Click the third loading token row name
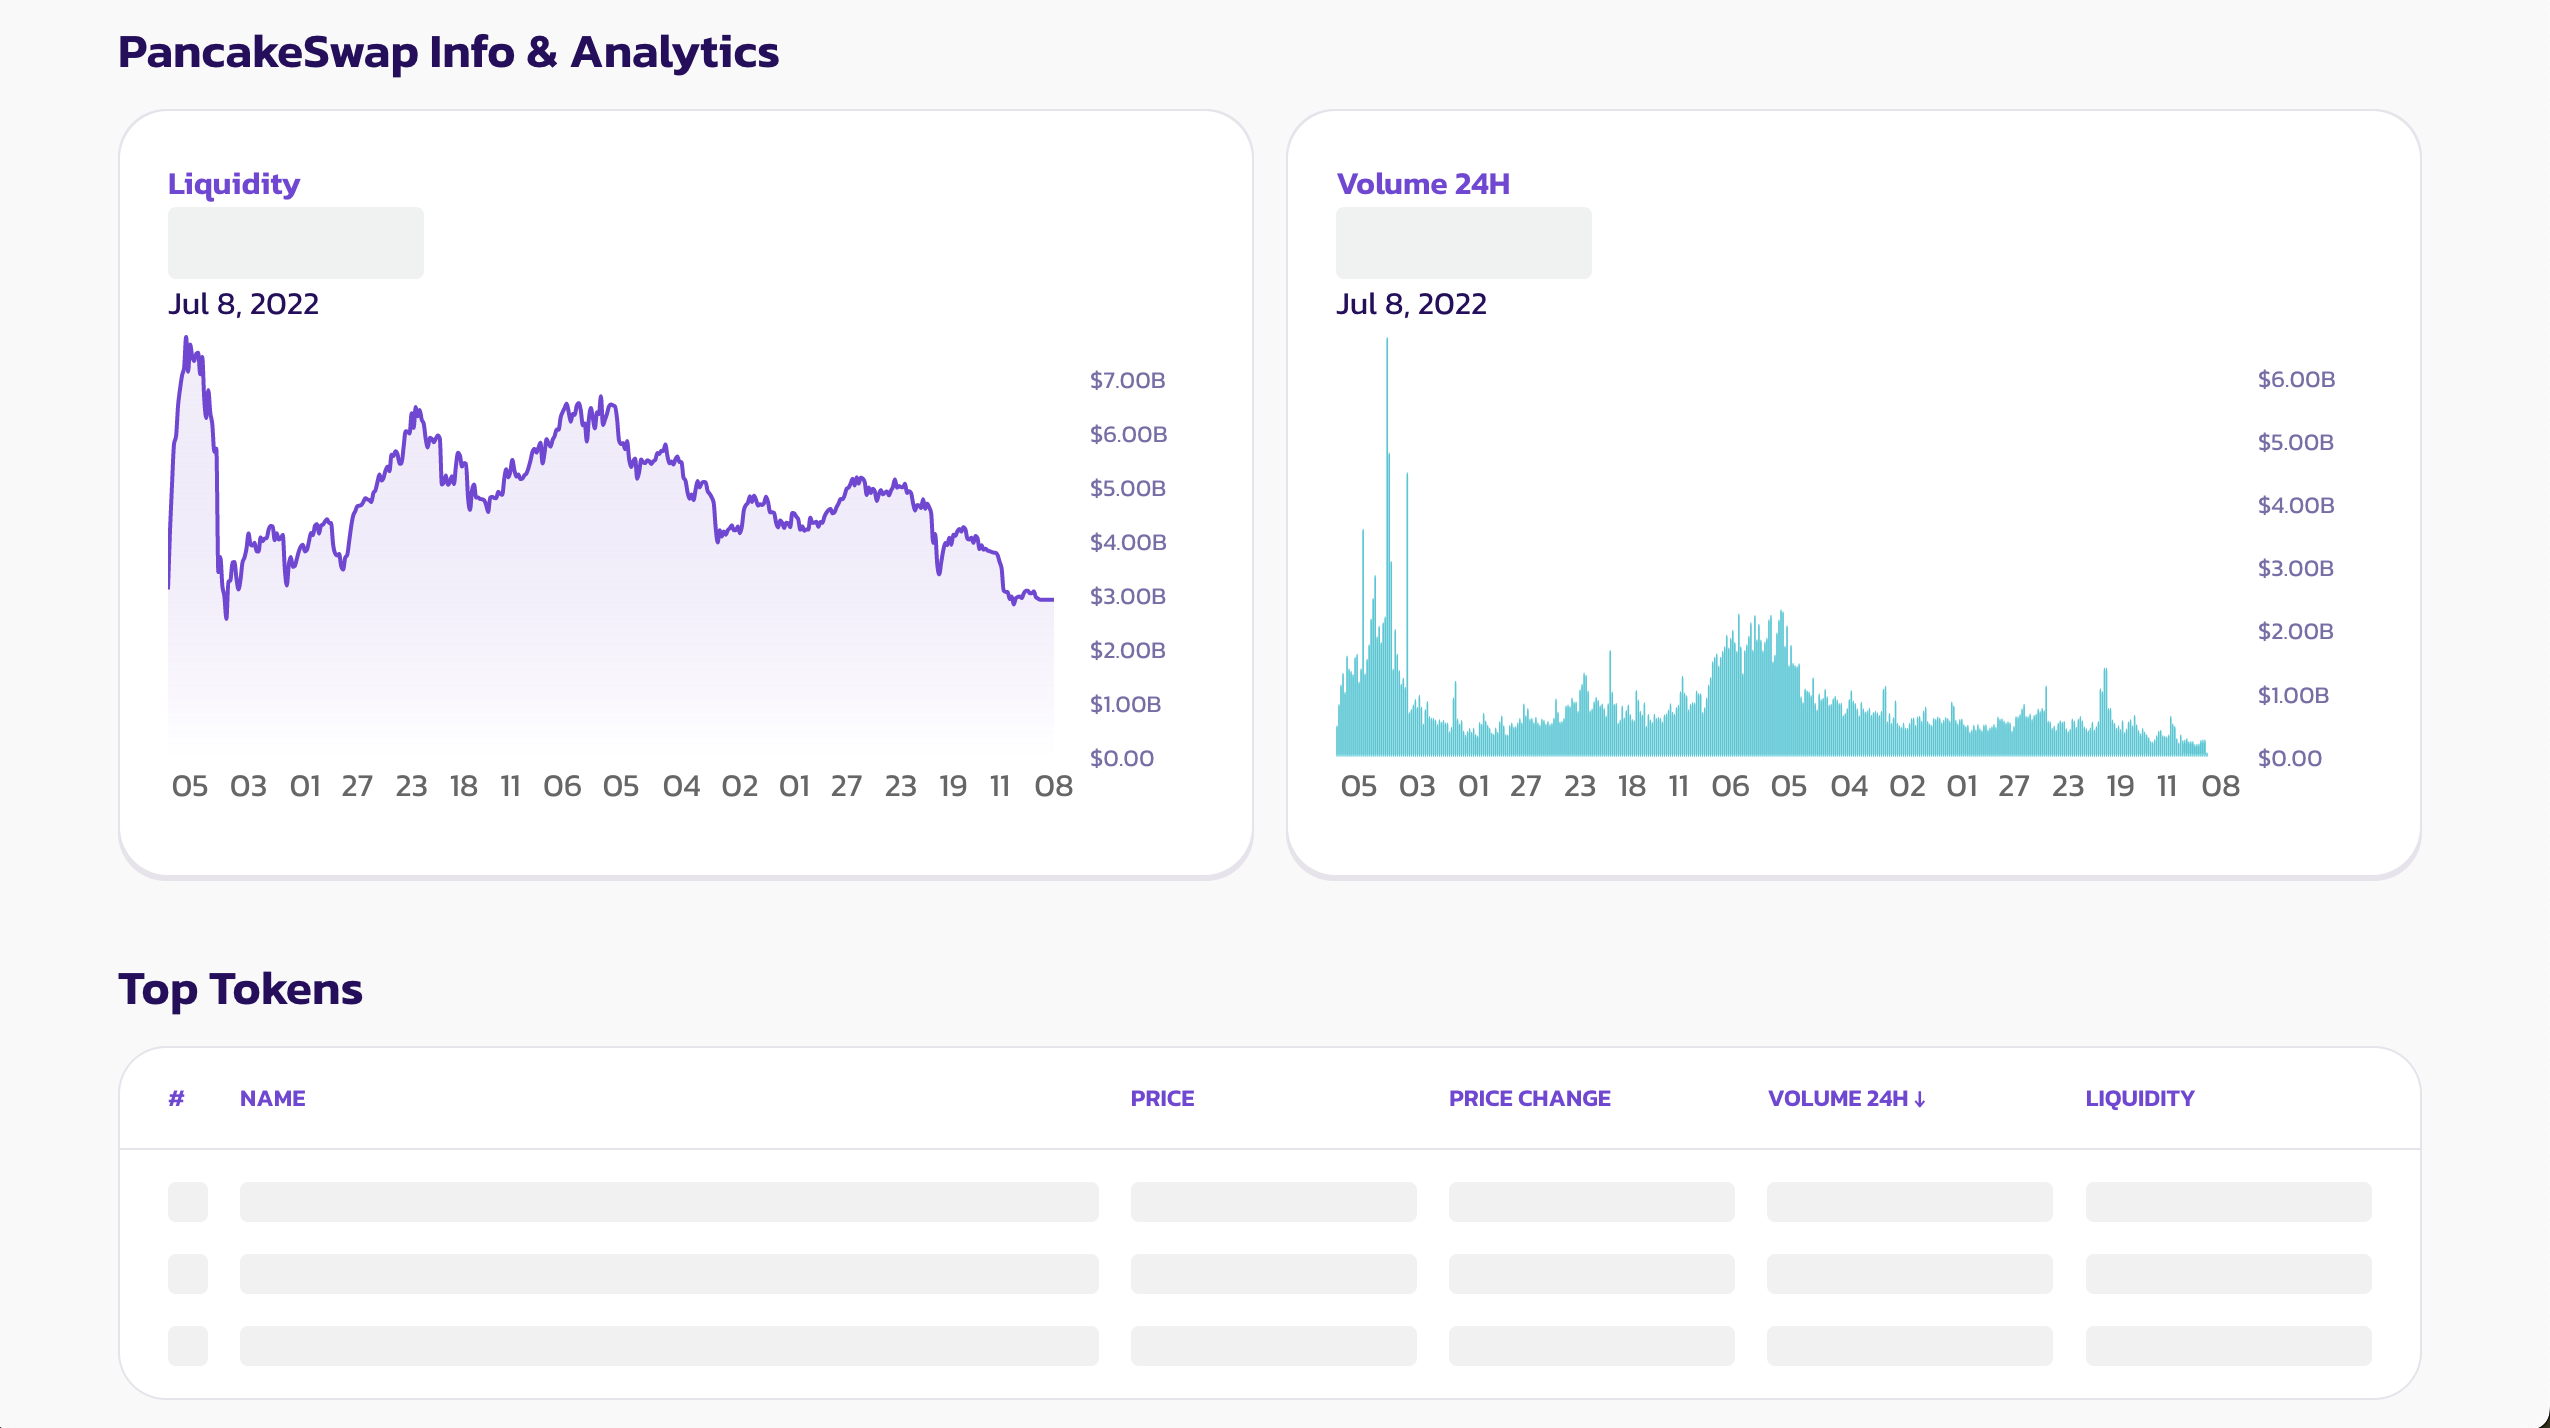Screen dimensions: 2550x1428 point(668,1345)
